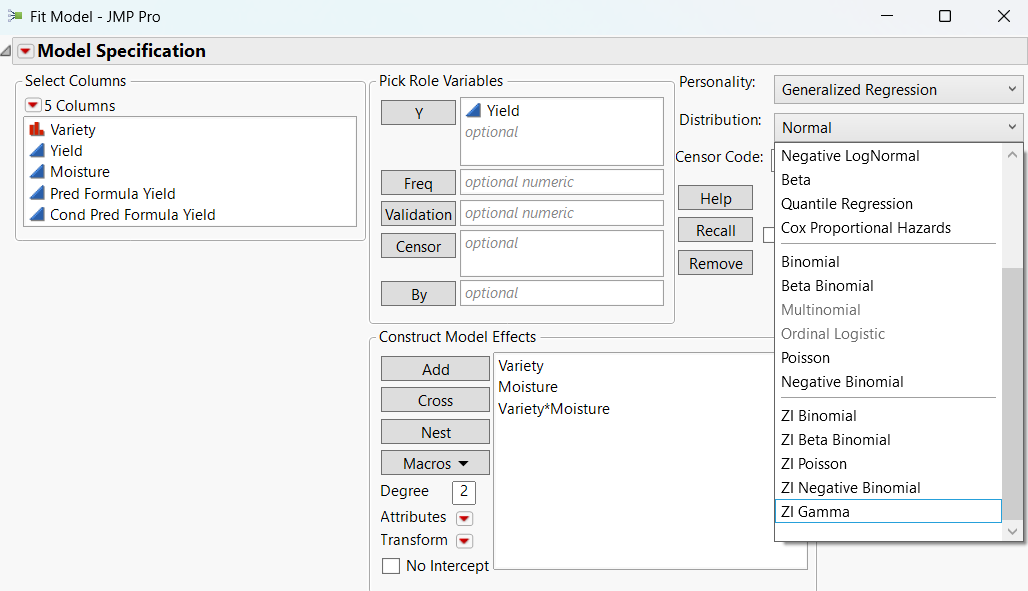
Task: Open the Transform red triangle menu
Action: pos(464,541)
